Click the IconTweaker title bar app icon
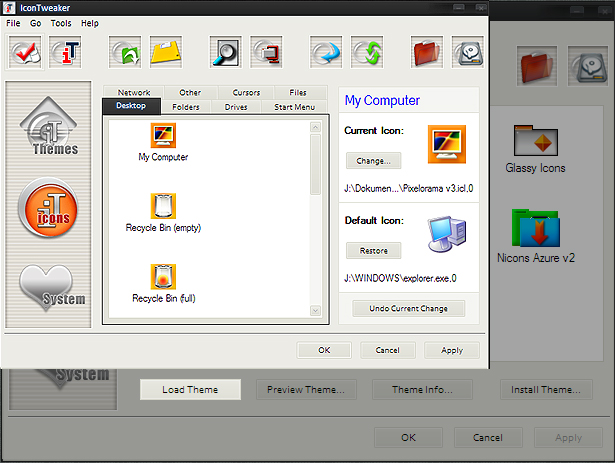615x463 pixels. point(9,8)
